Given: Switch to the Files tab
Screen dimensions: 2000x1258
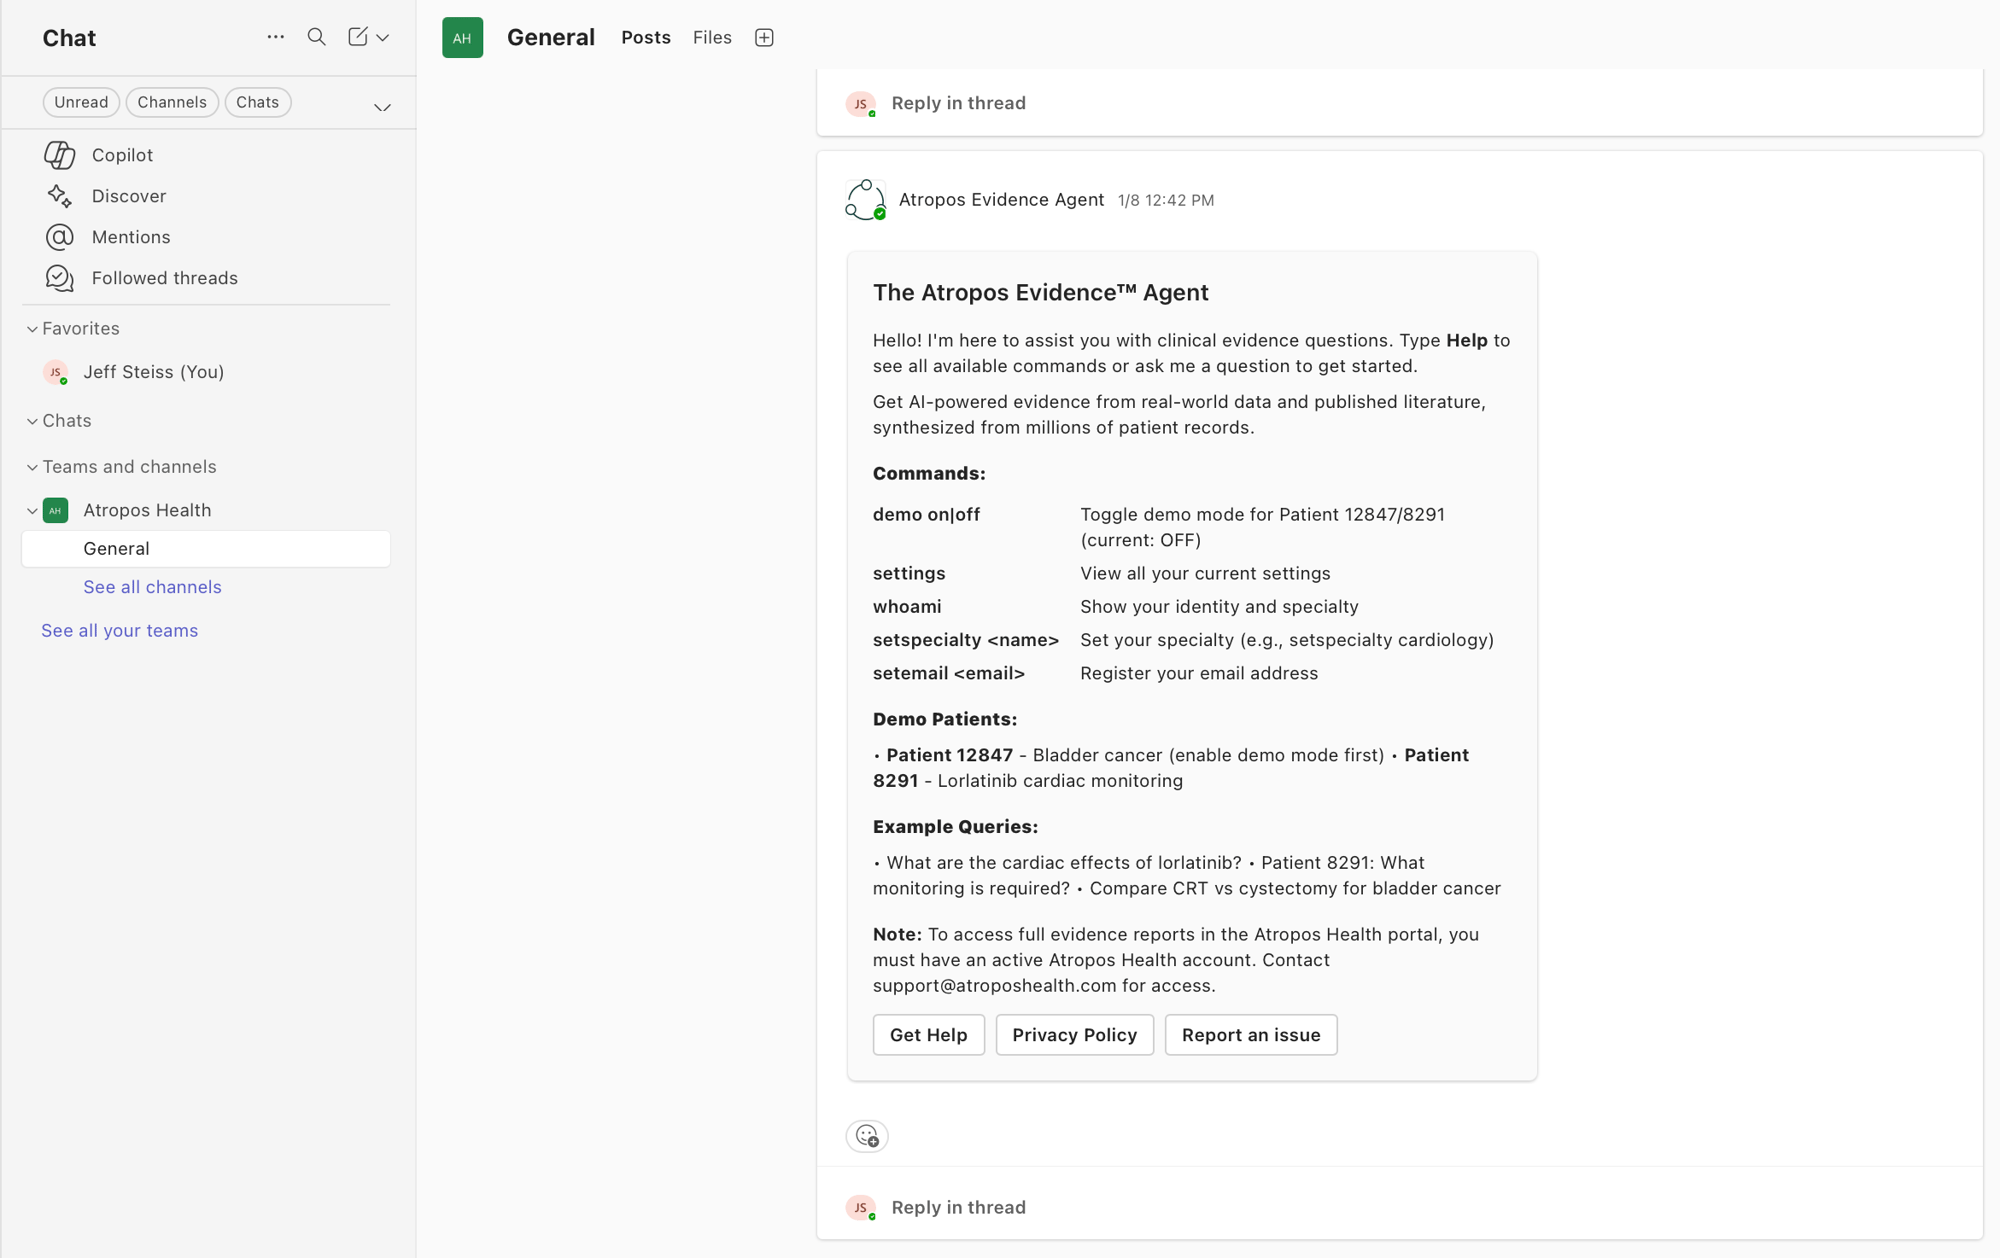Looking at the screenshot, I should 712,38.
